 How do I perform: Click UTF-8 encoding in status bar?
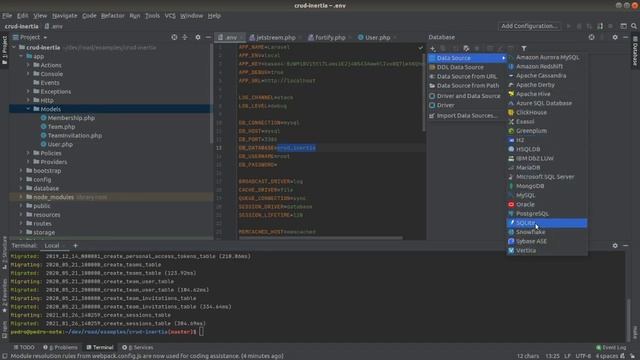pyautogui.click(x=583, y=356)
